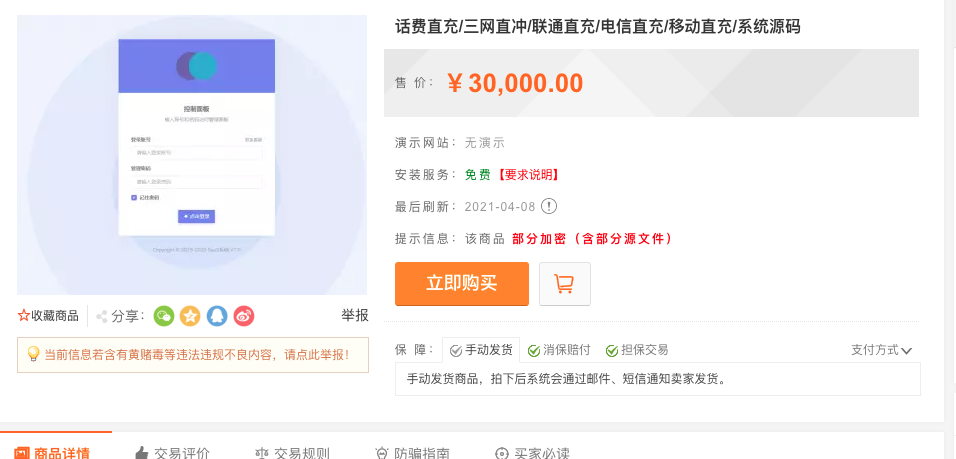This screenshot has width=956, height=459.
Task: Select the 消保赔付 guarantee option
Action: [559, 350]
